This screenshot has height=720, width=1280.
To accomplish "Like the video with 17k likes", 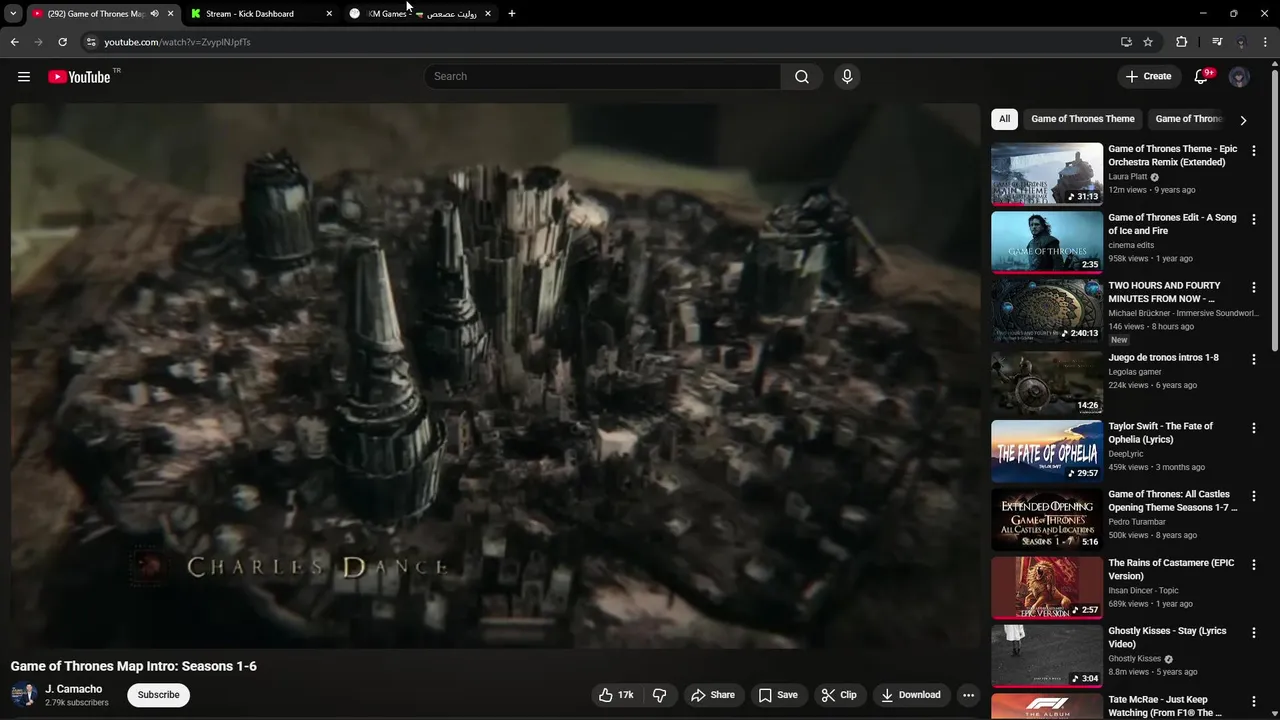I will [616, 695].
